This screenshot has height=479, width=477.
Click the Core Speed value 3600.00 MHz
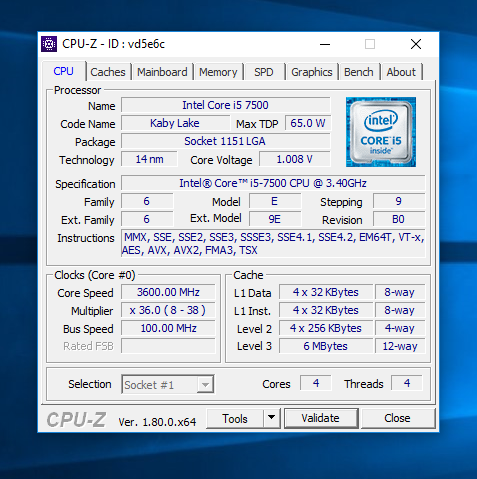168,292
